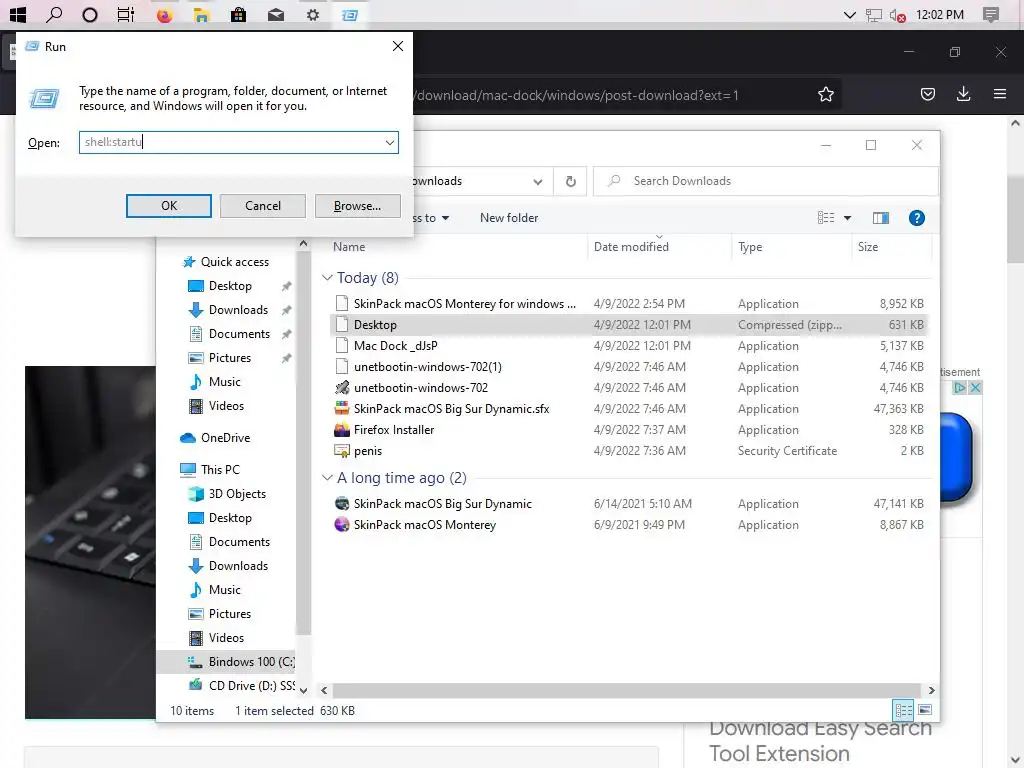Open the 'ss to' toolbar dropdown
The height and width of the screenshot is (768, 1024).
coord(430,218)
